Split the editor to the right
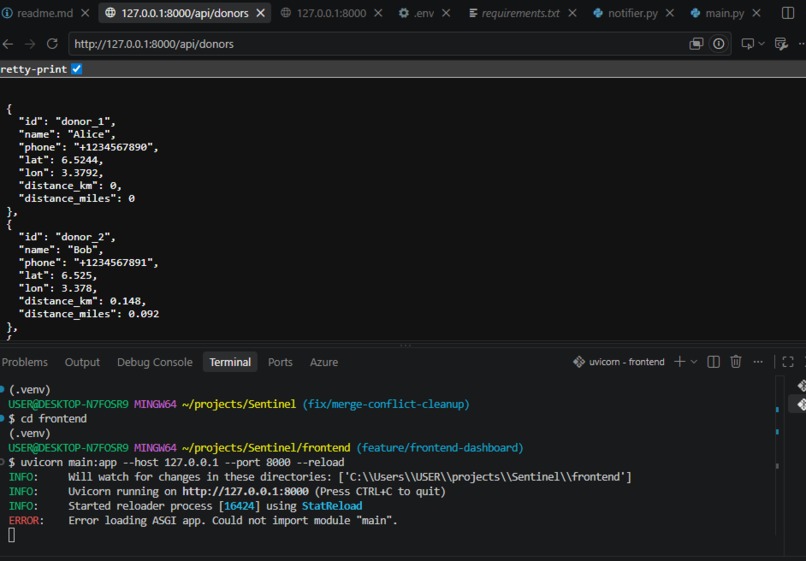This screenshot has width=806, height=561. coord(788,13)
